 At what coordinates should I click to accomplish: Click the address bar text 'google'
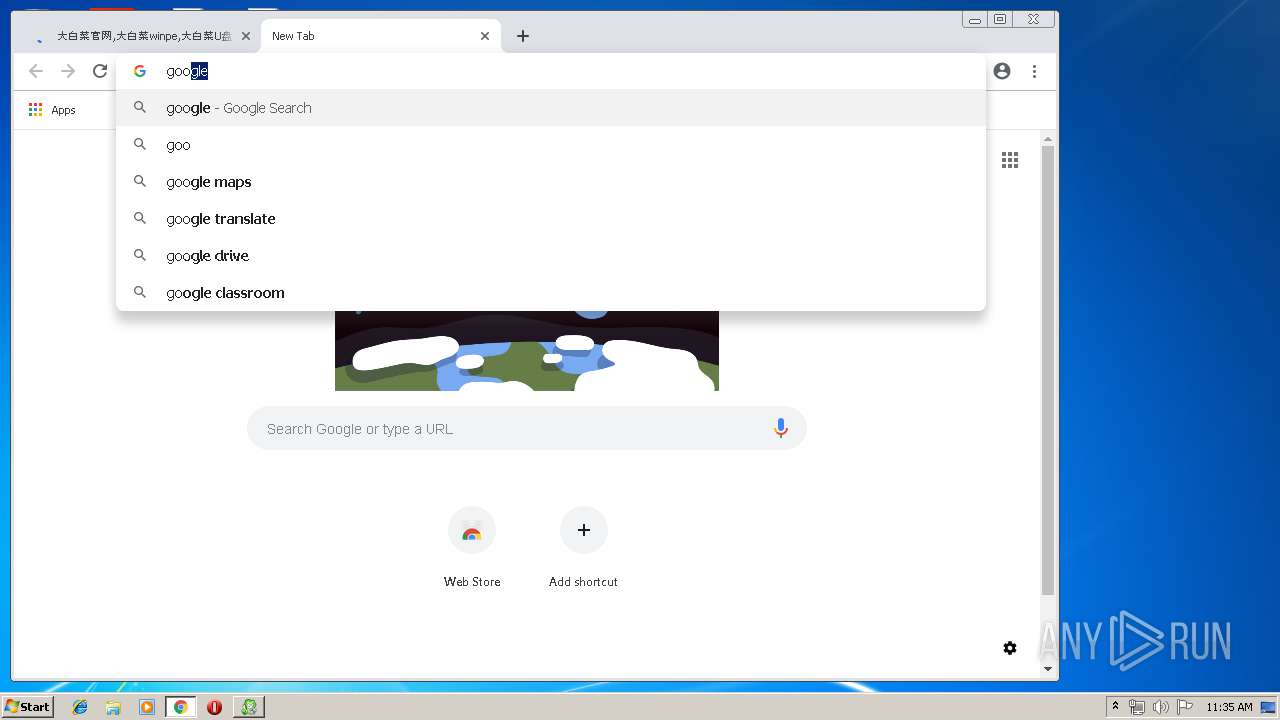tap(187, 71)
